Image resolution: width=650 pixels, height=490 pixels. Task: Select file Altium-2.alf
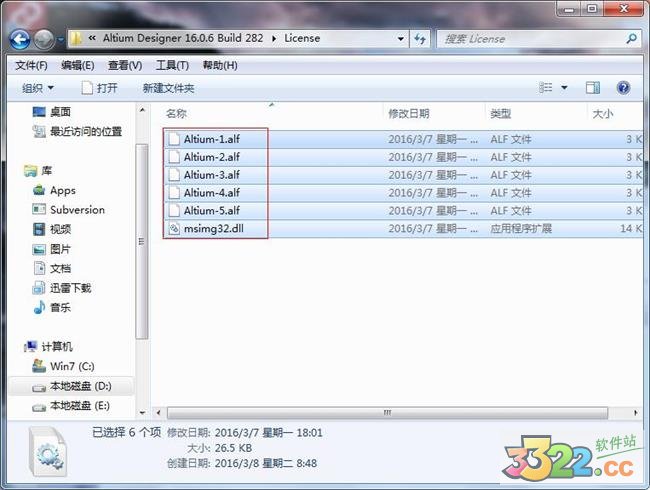tap(403, 157)
